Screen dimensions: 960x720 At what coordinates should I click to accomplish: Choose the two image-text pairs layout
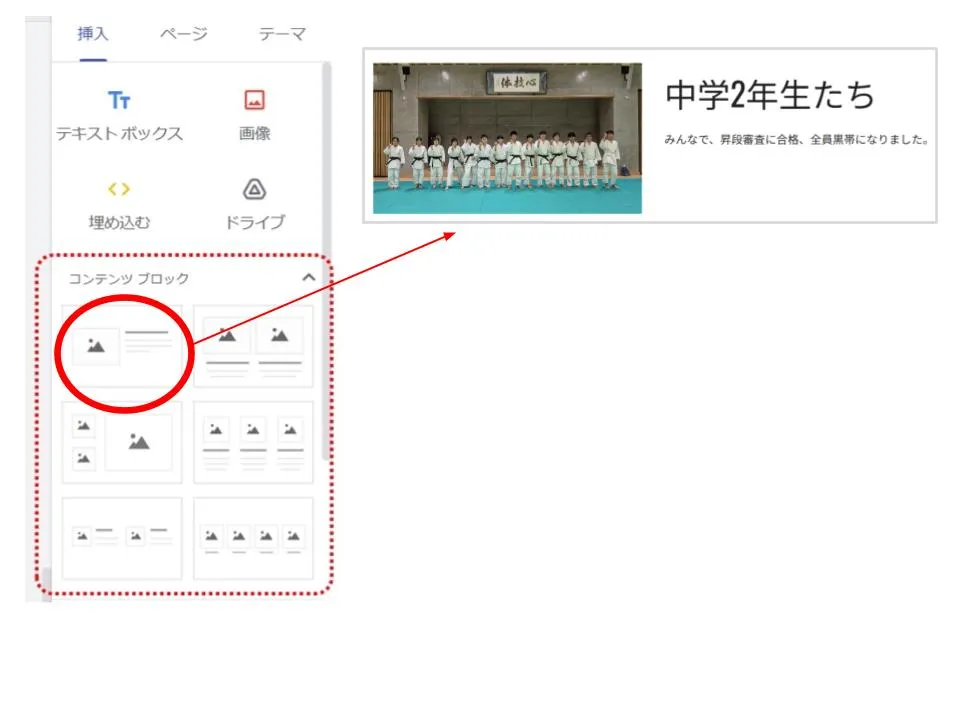pos(122,538)
